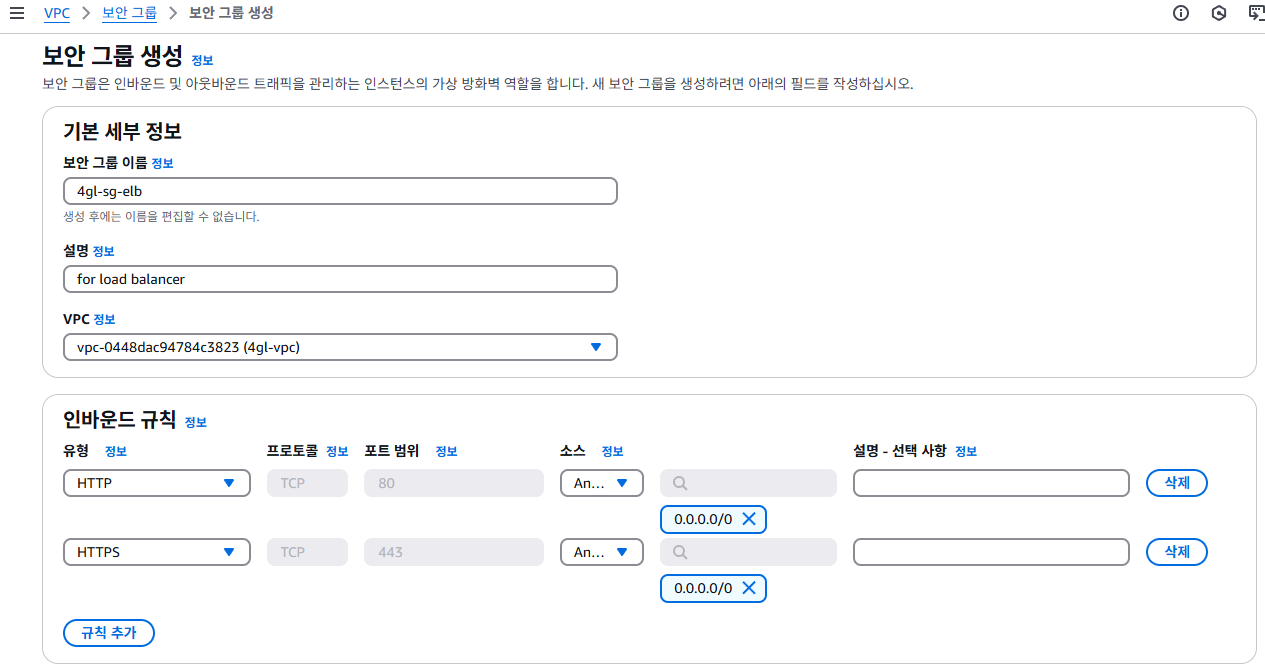Screen dimensions: 1265x667
Task: Go to VPC breadcrumb link
Action: tap(57, 13)
